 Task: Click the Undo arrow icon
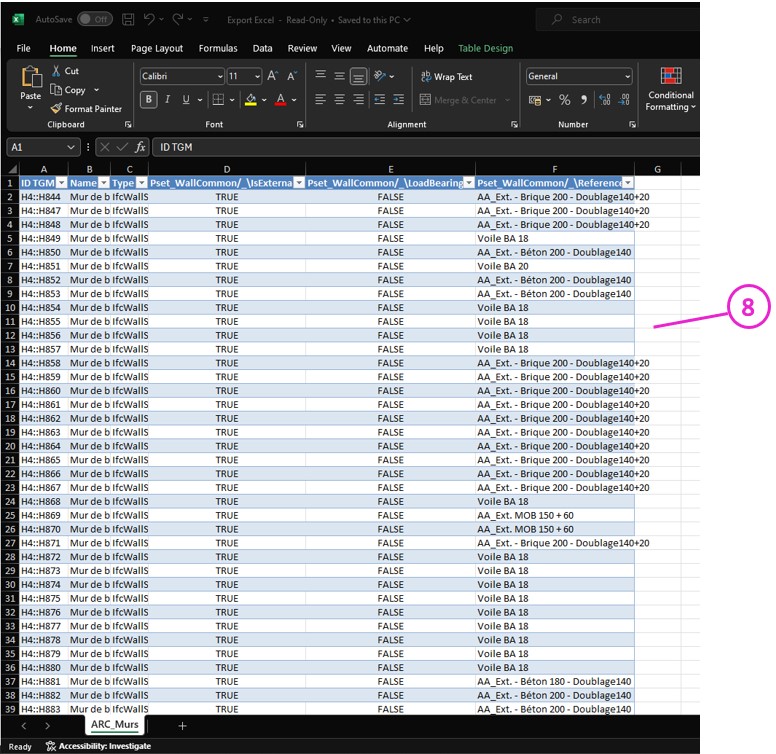[149, 19]
